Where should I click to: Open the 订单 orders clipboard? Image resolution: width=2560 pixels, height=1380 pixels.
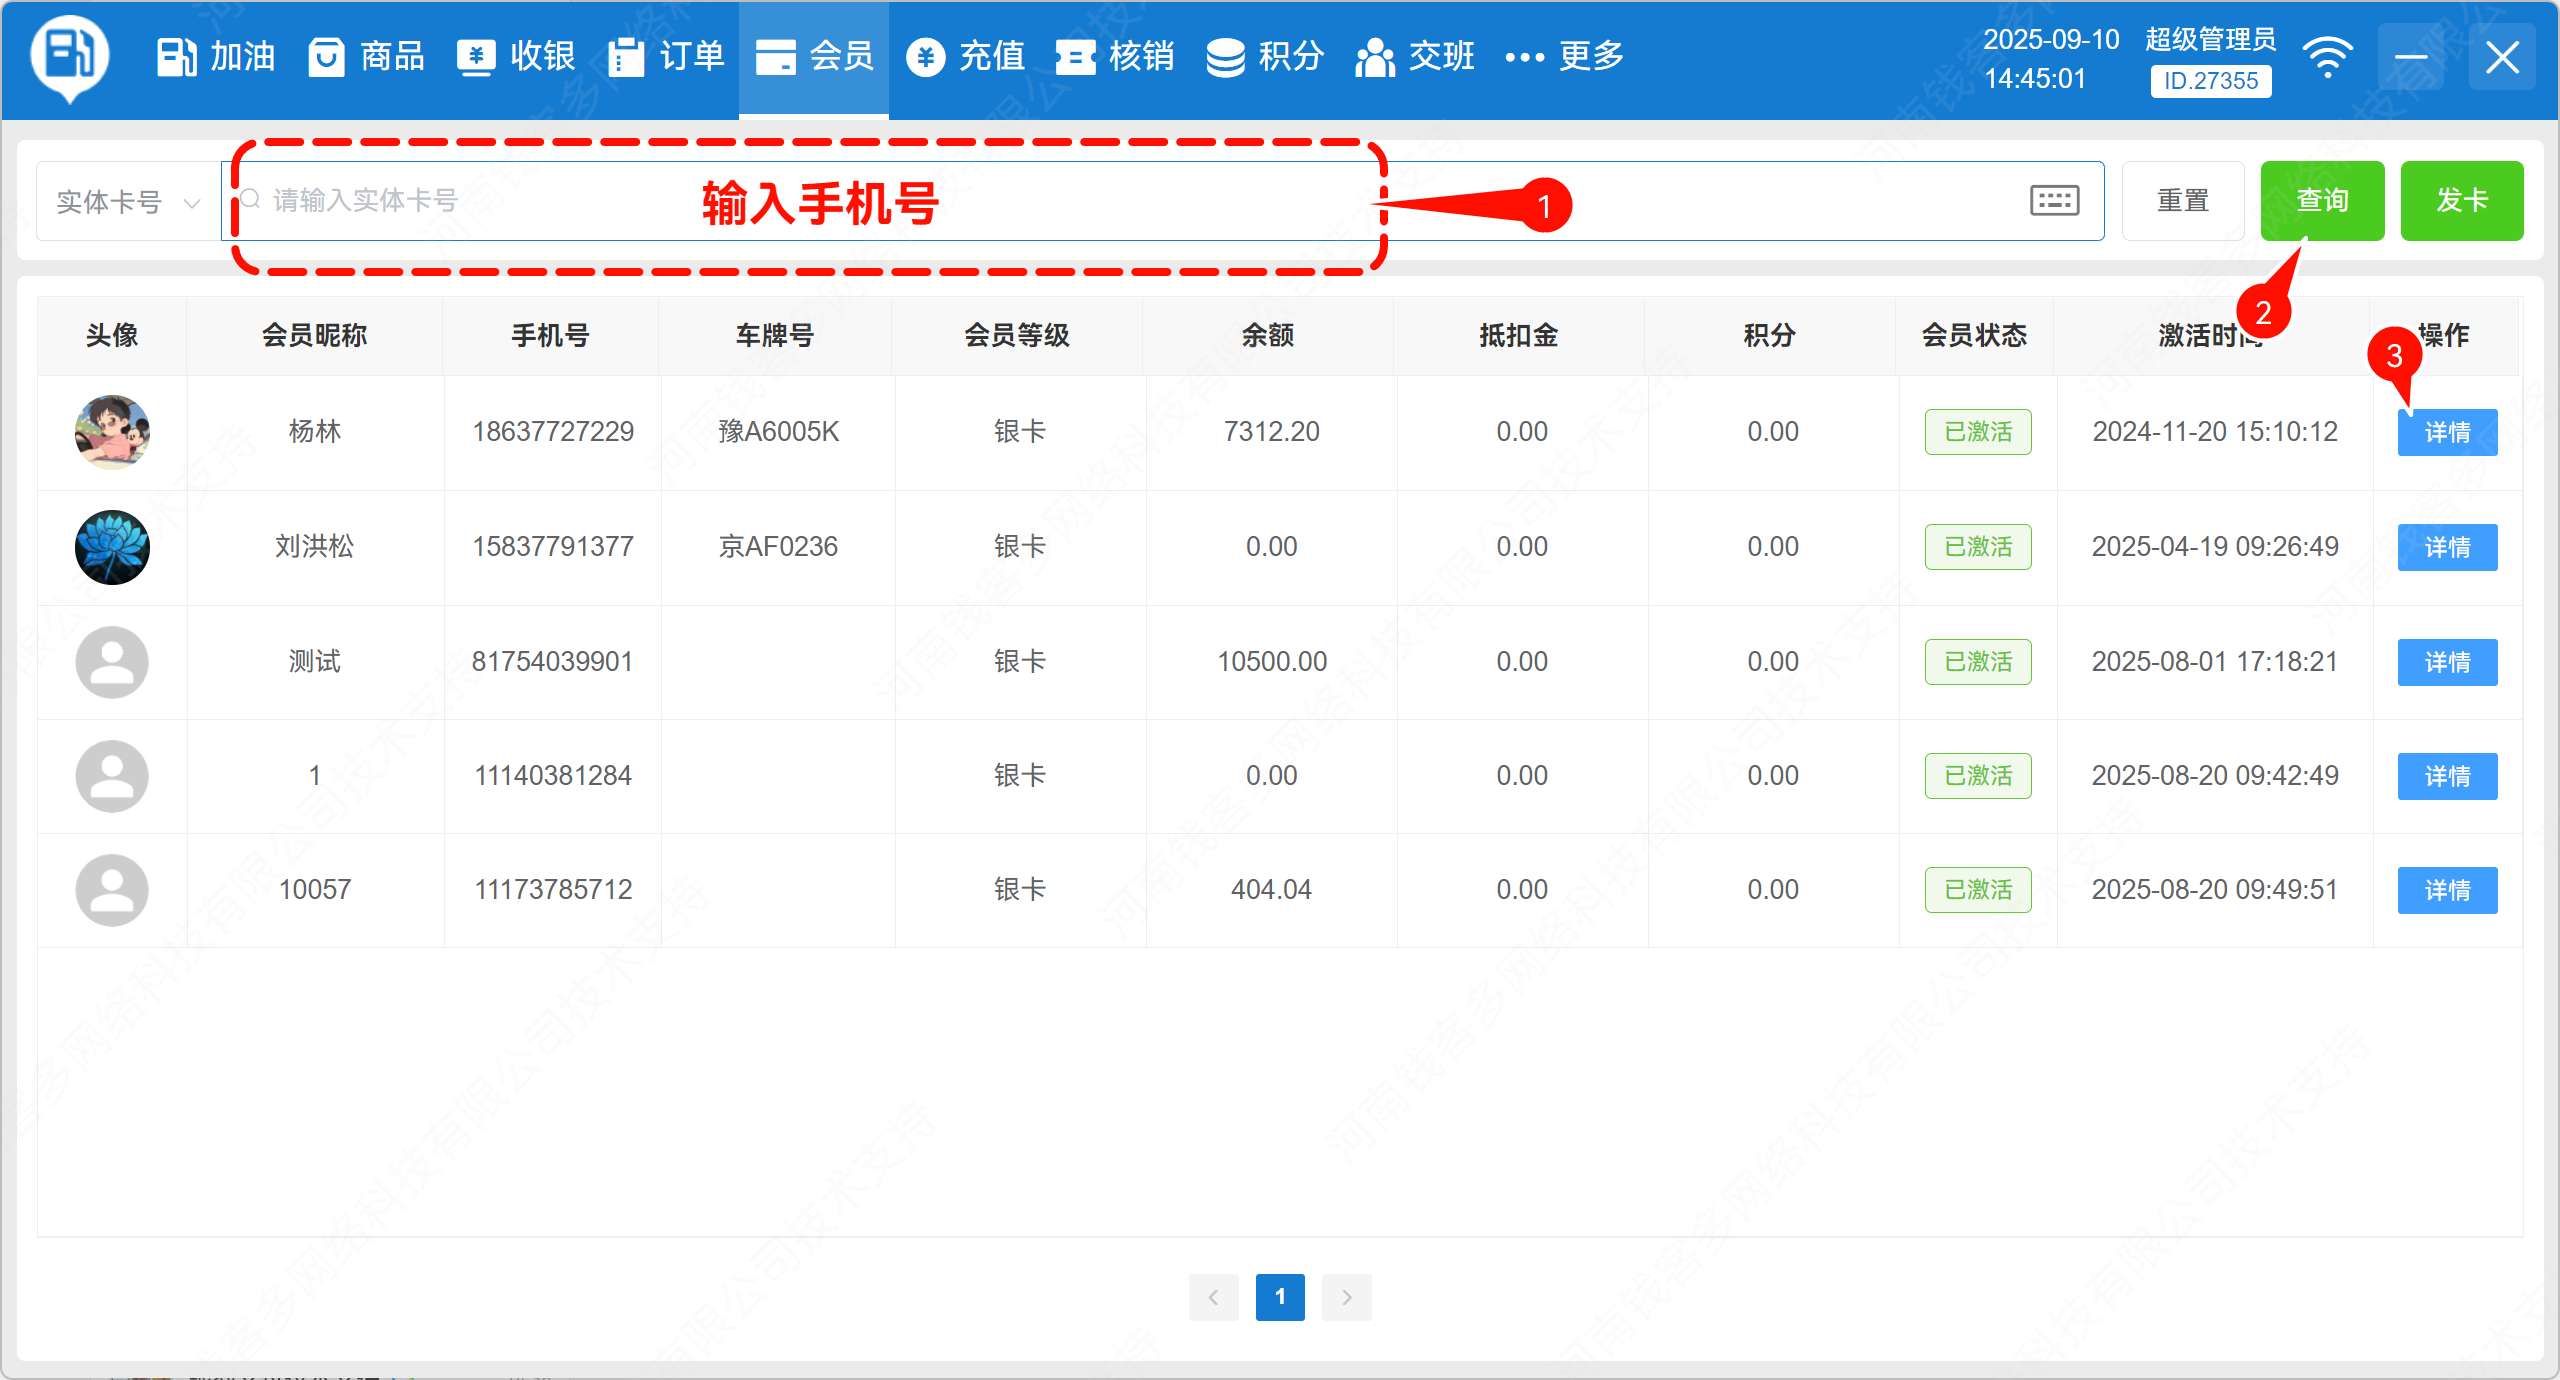click(x=666, y=57)
